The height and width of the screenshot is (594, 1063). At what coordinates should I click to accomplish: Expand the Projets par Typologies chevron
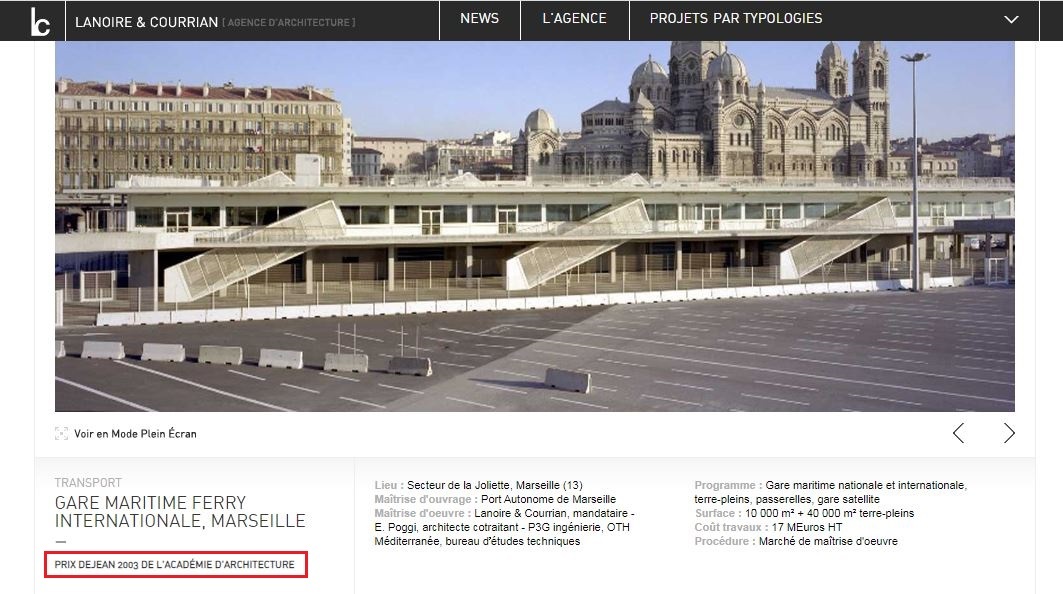[1011, 20]
